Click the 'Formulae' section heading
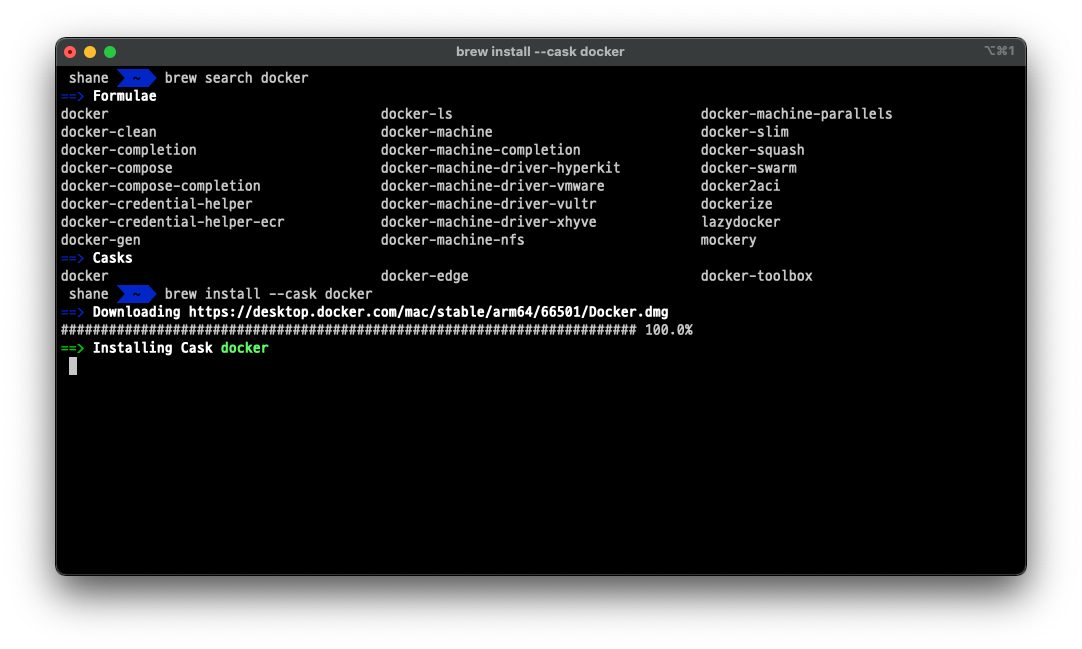The height and width of the screenshot is (649, 1082). (125, 96)
